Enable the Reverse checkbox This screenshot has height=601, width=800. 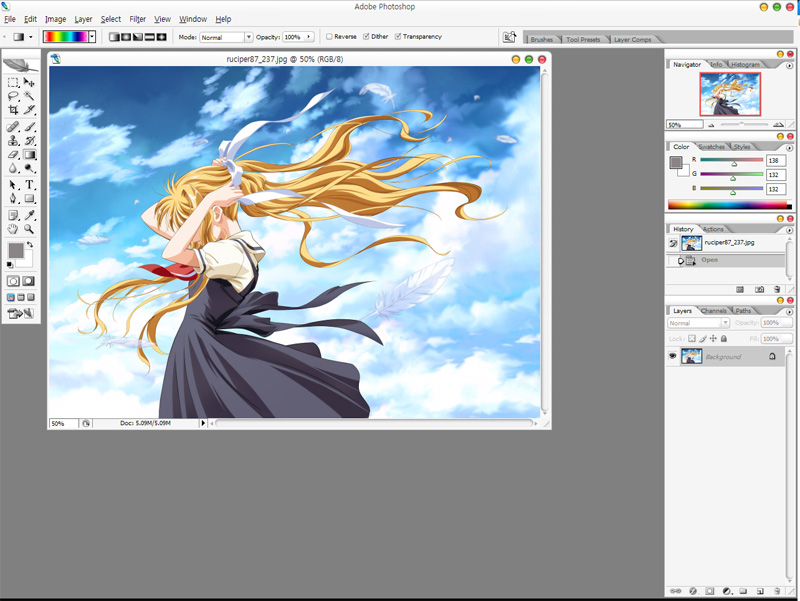pos(329,36)
